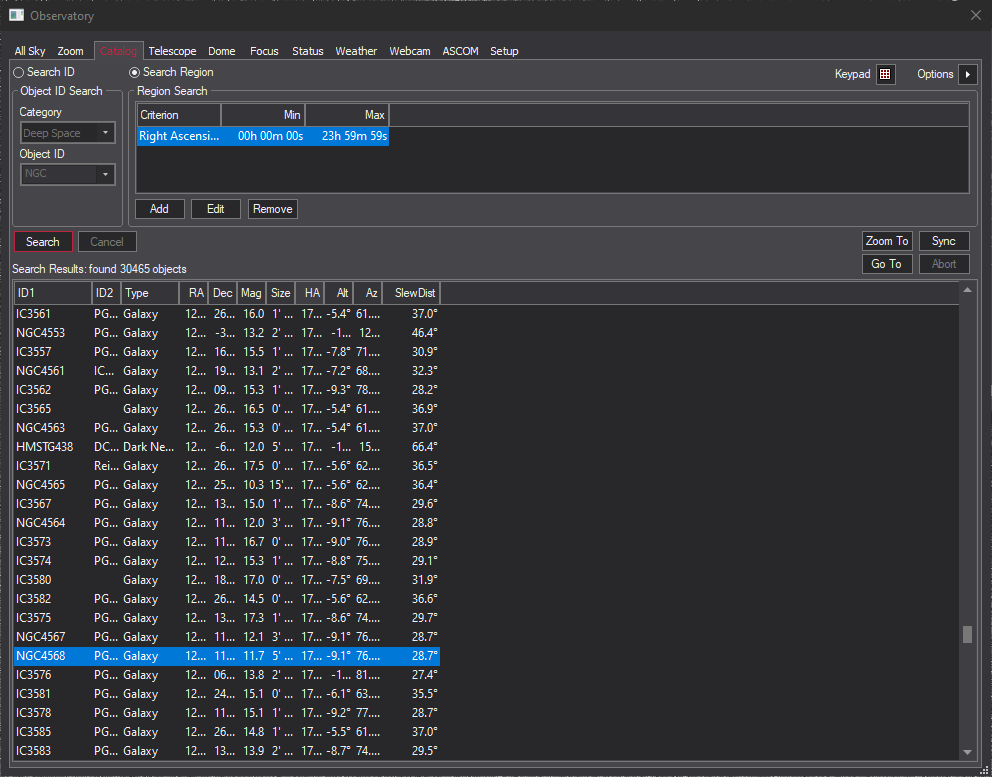
Task: Click Add to create a search criterion
Action: point(159,209)
